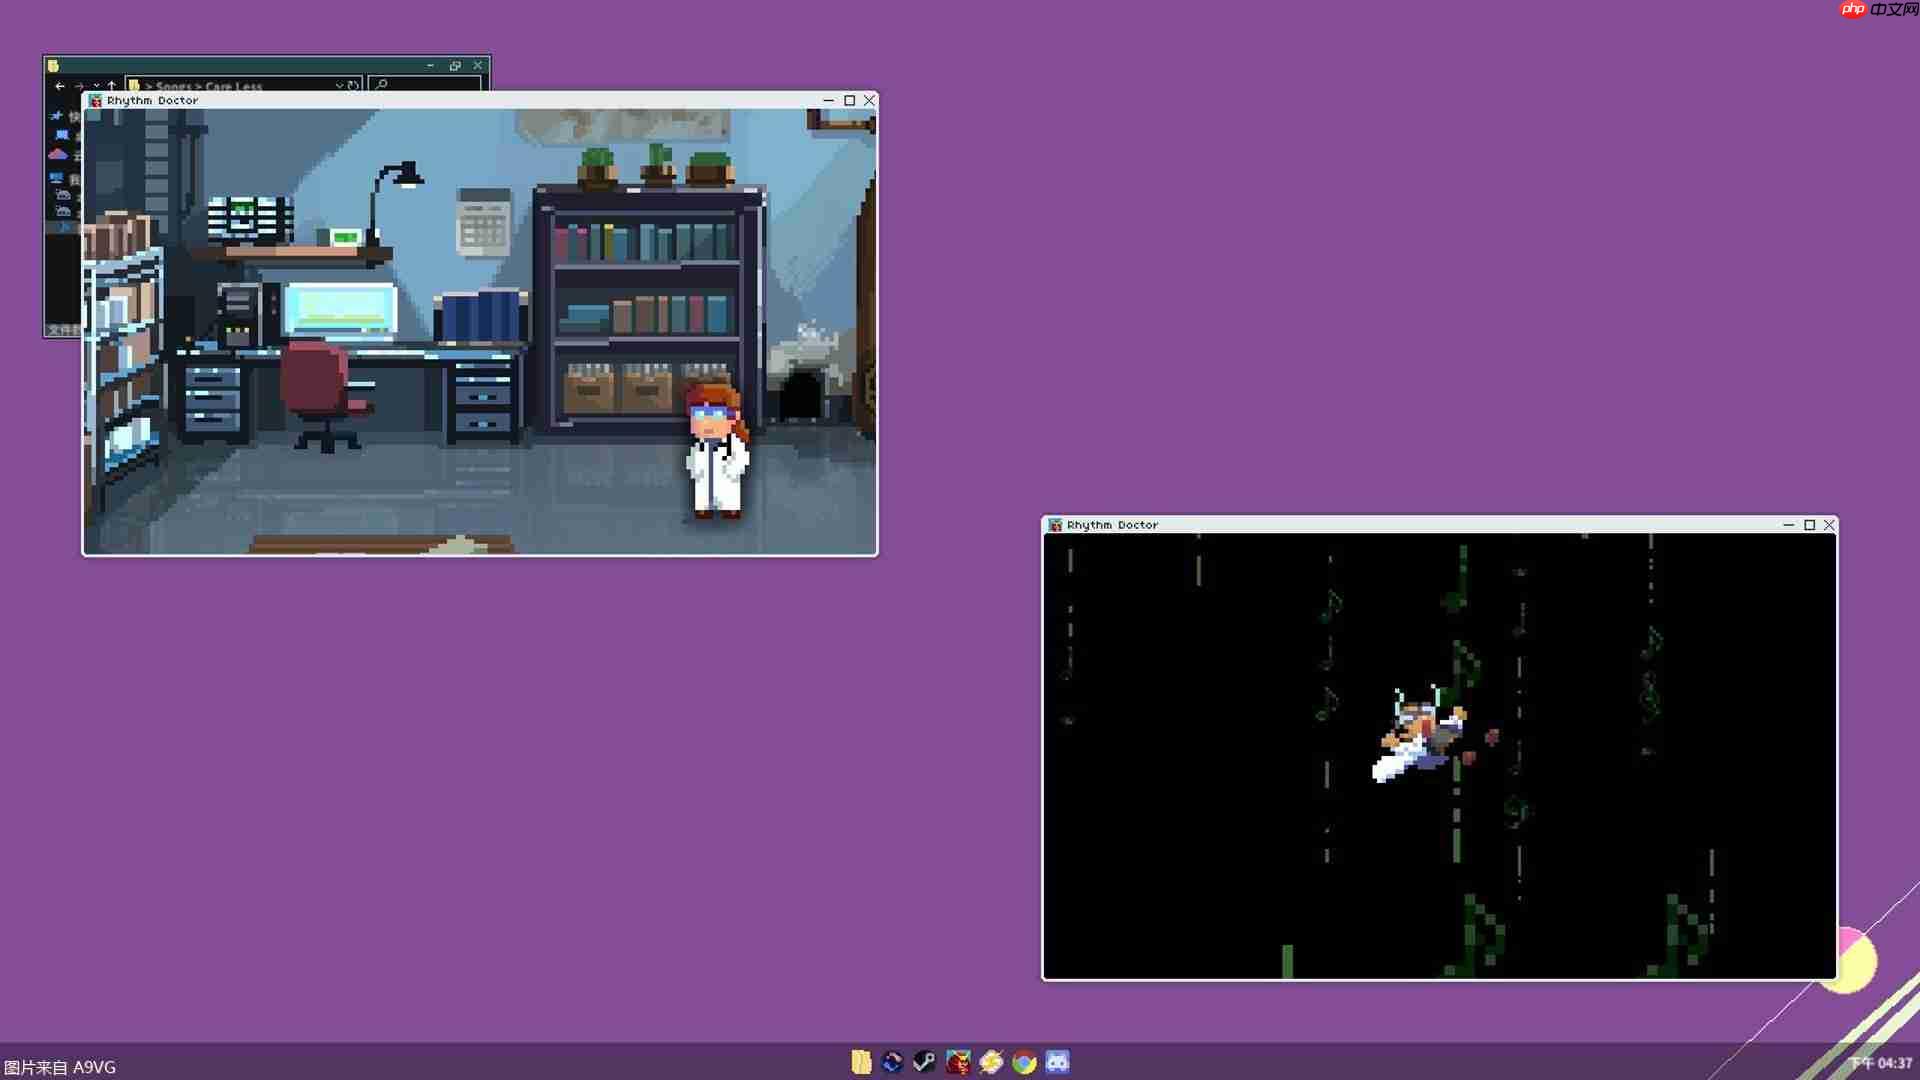
Task: Open Discord from the taskbar
Action: (1057, 1062)
